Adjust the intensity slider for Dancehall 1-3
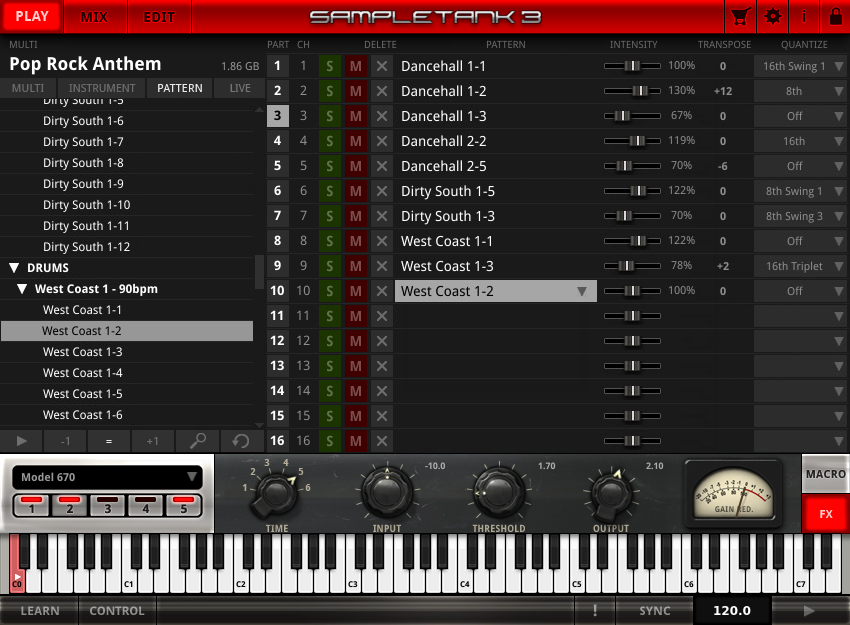Screen dimensions: 850x625 [x=633, y=116]
